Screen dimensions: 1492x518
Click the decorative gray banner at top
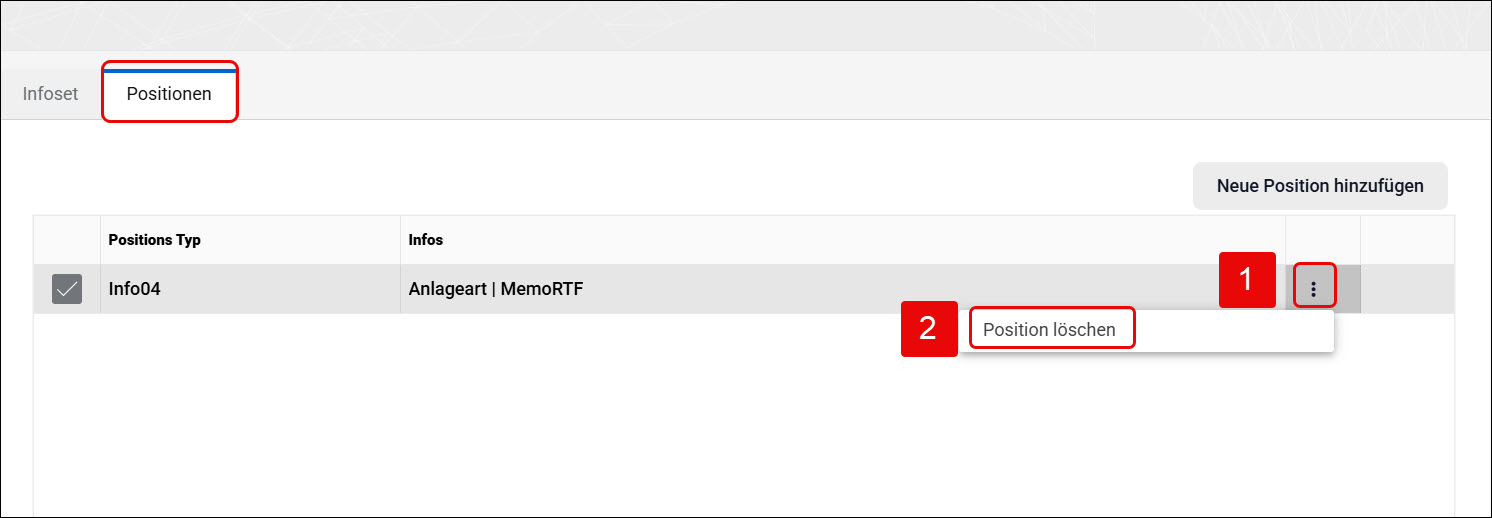746,26
